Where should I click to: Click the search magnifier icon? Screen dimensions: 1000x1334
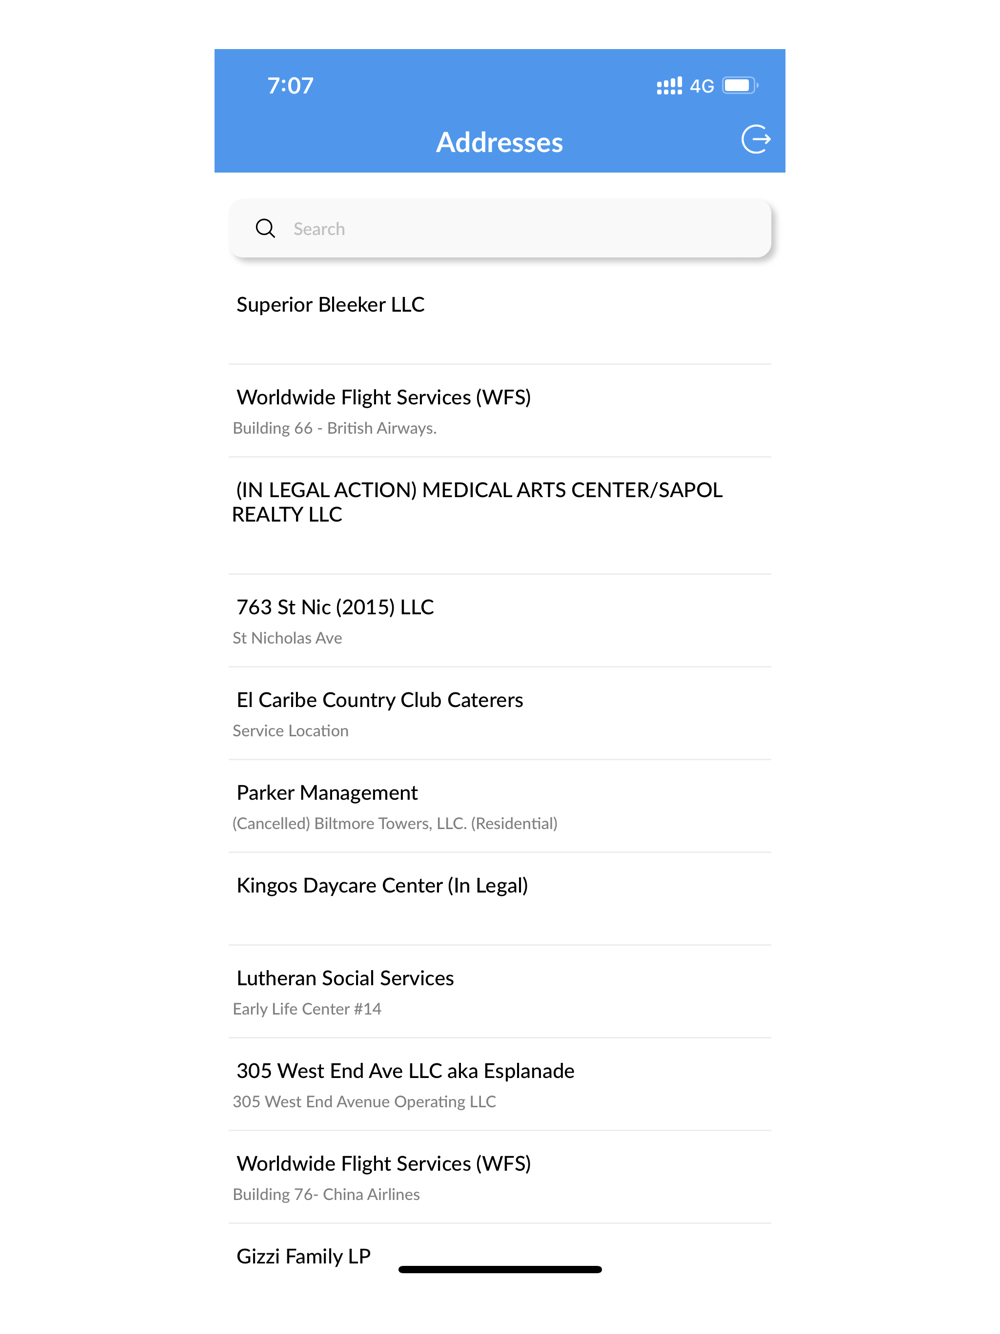click(x=265, y=229)
